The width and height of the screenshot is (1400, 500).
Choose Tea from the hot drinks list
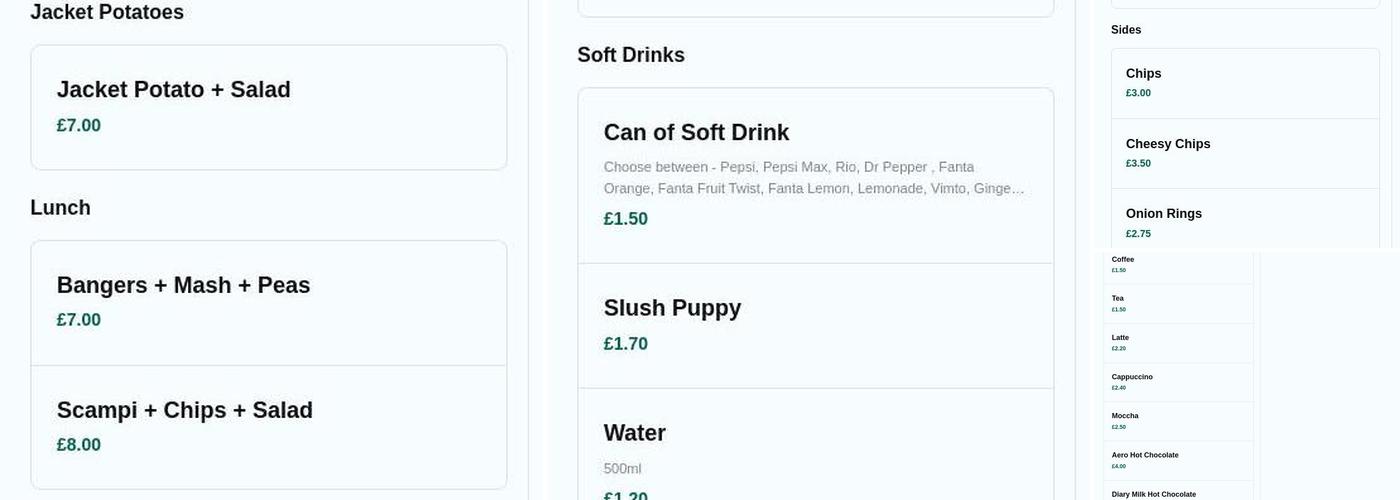tap(1178, 303)
